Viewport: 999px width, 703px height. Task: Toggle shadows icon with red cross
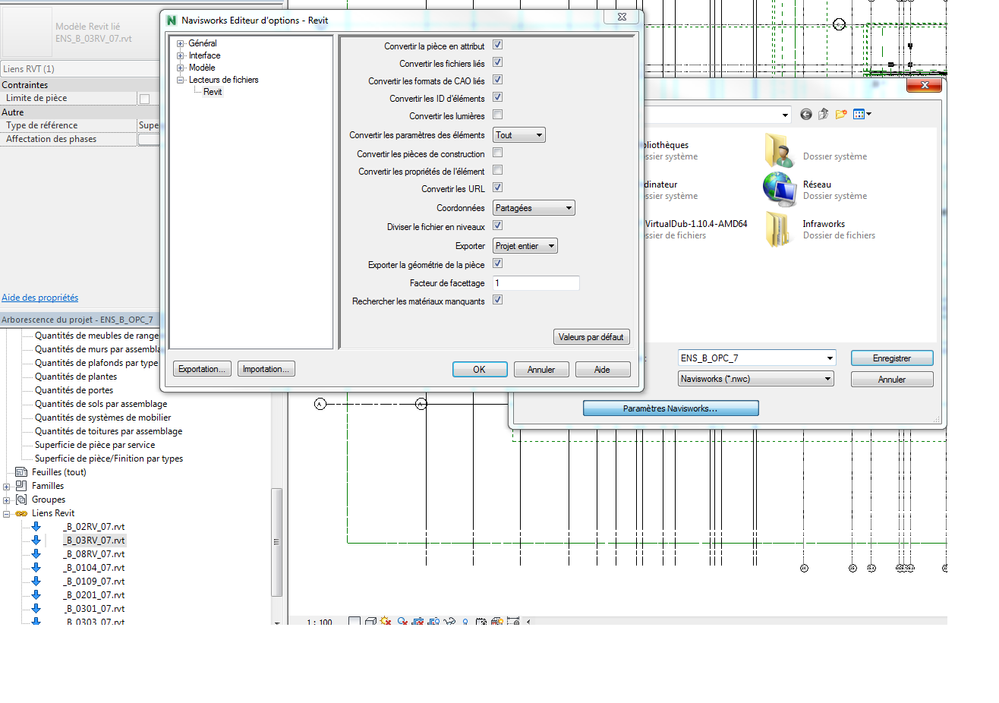click(x=402, y=621)
